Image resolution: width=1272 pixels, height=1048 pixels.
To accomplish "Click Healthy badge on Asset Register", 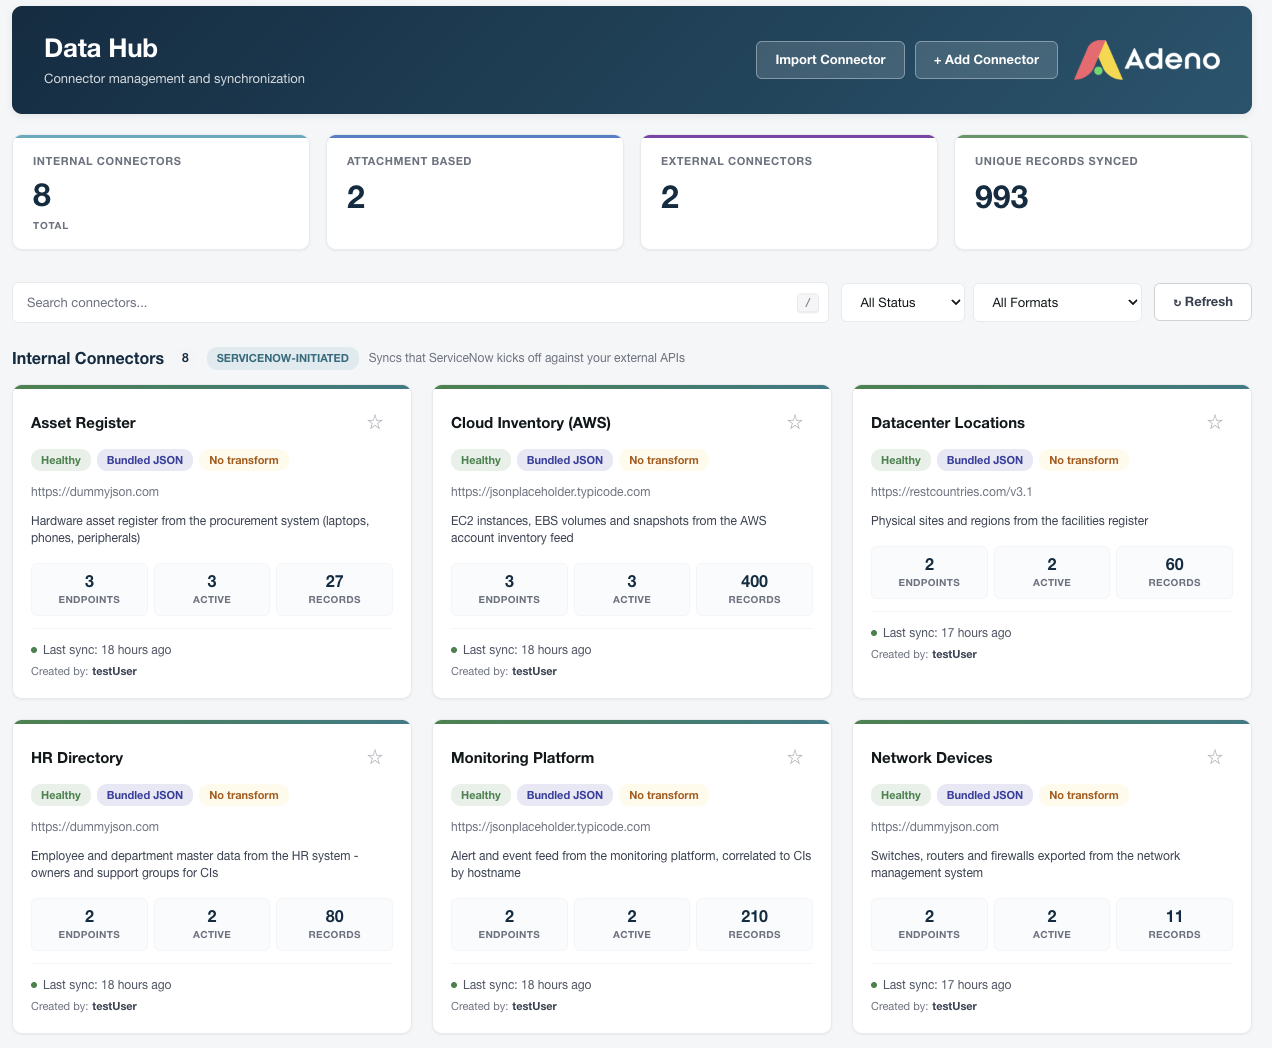I will coord(61,460).
